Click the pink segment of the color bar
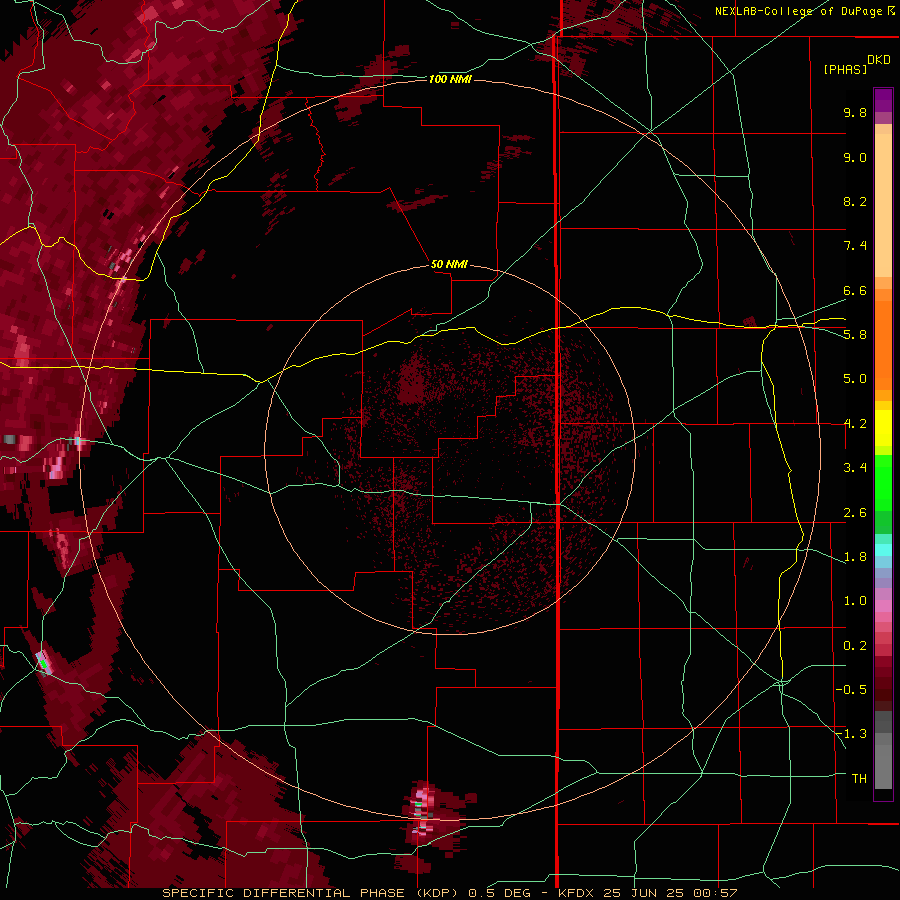 883,606
